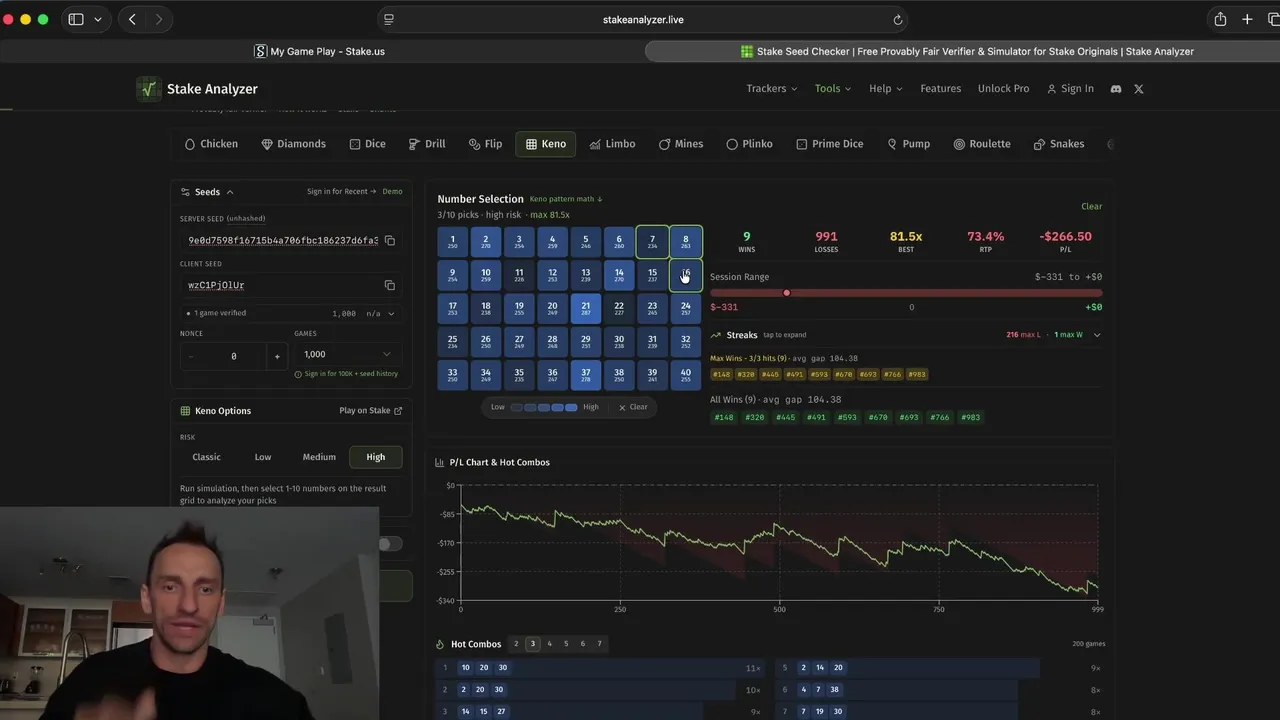Open the Snakes game tab
The height and width of the screenshot is (720, 1280).
coord(1059,144)
